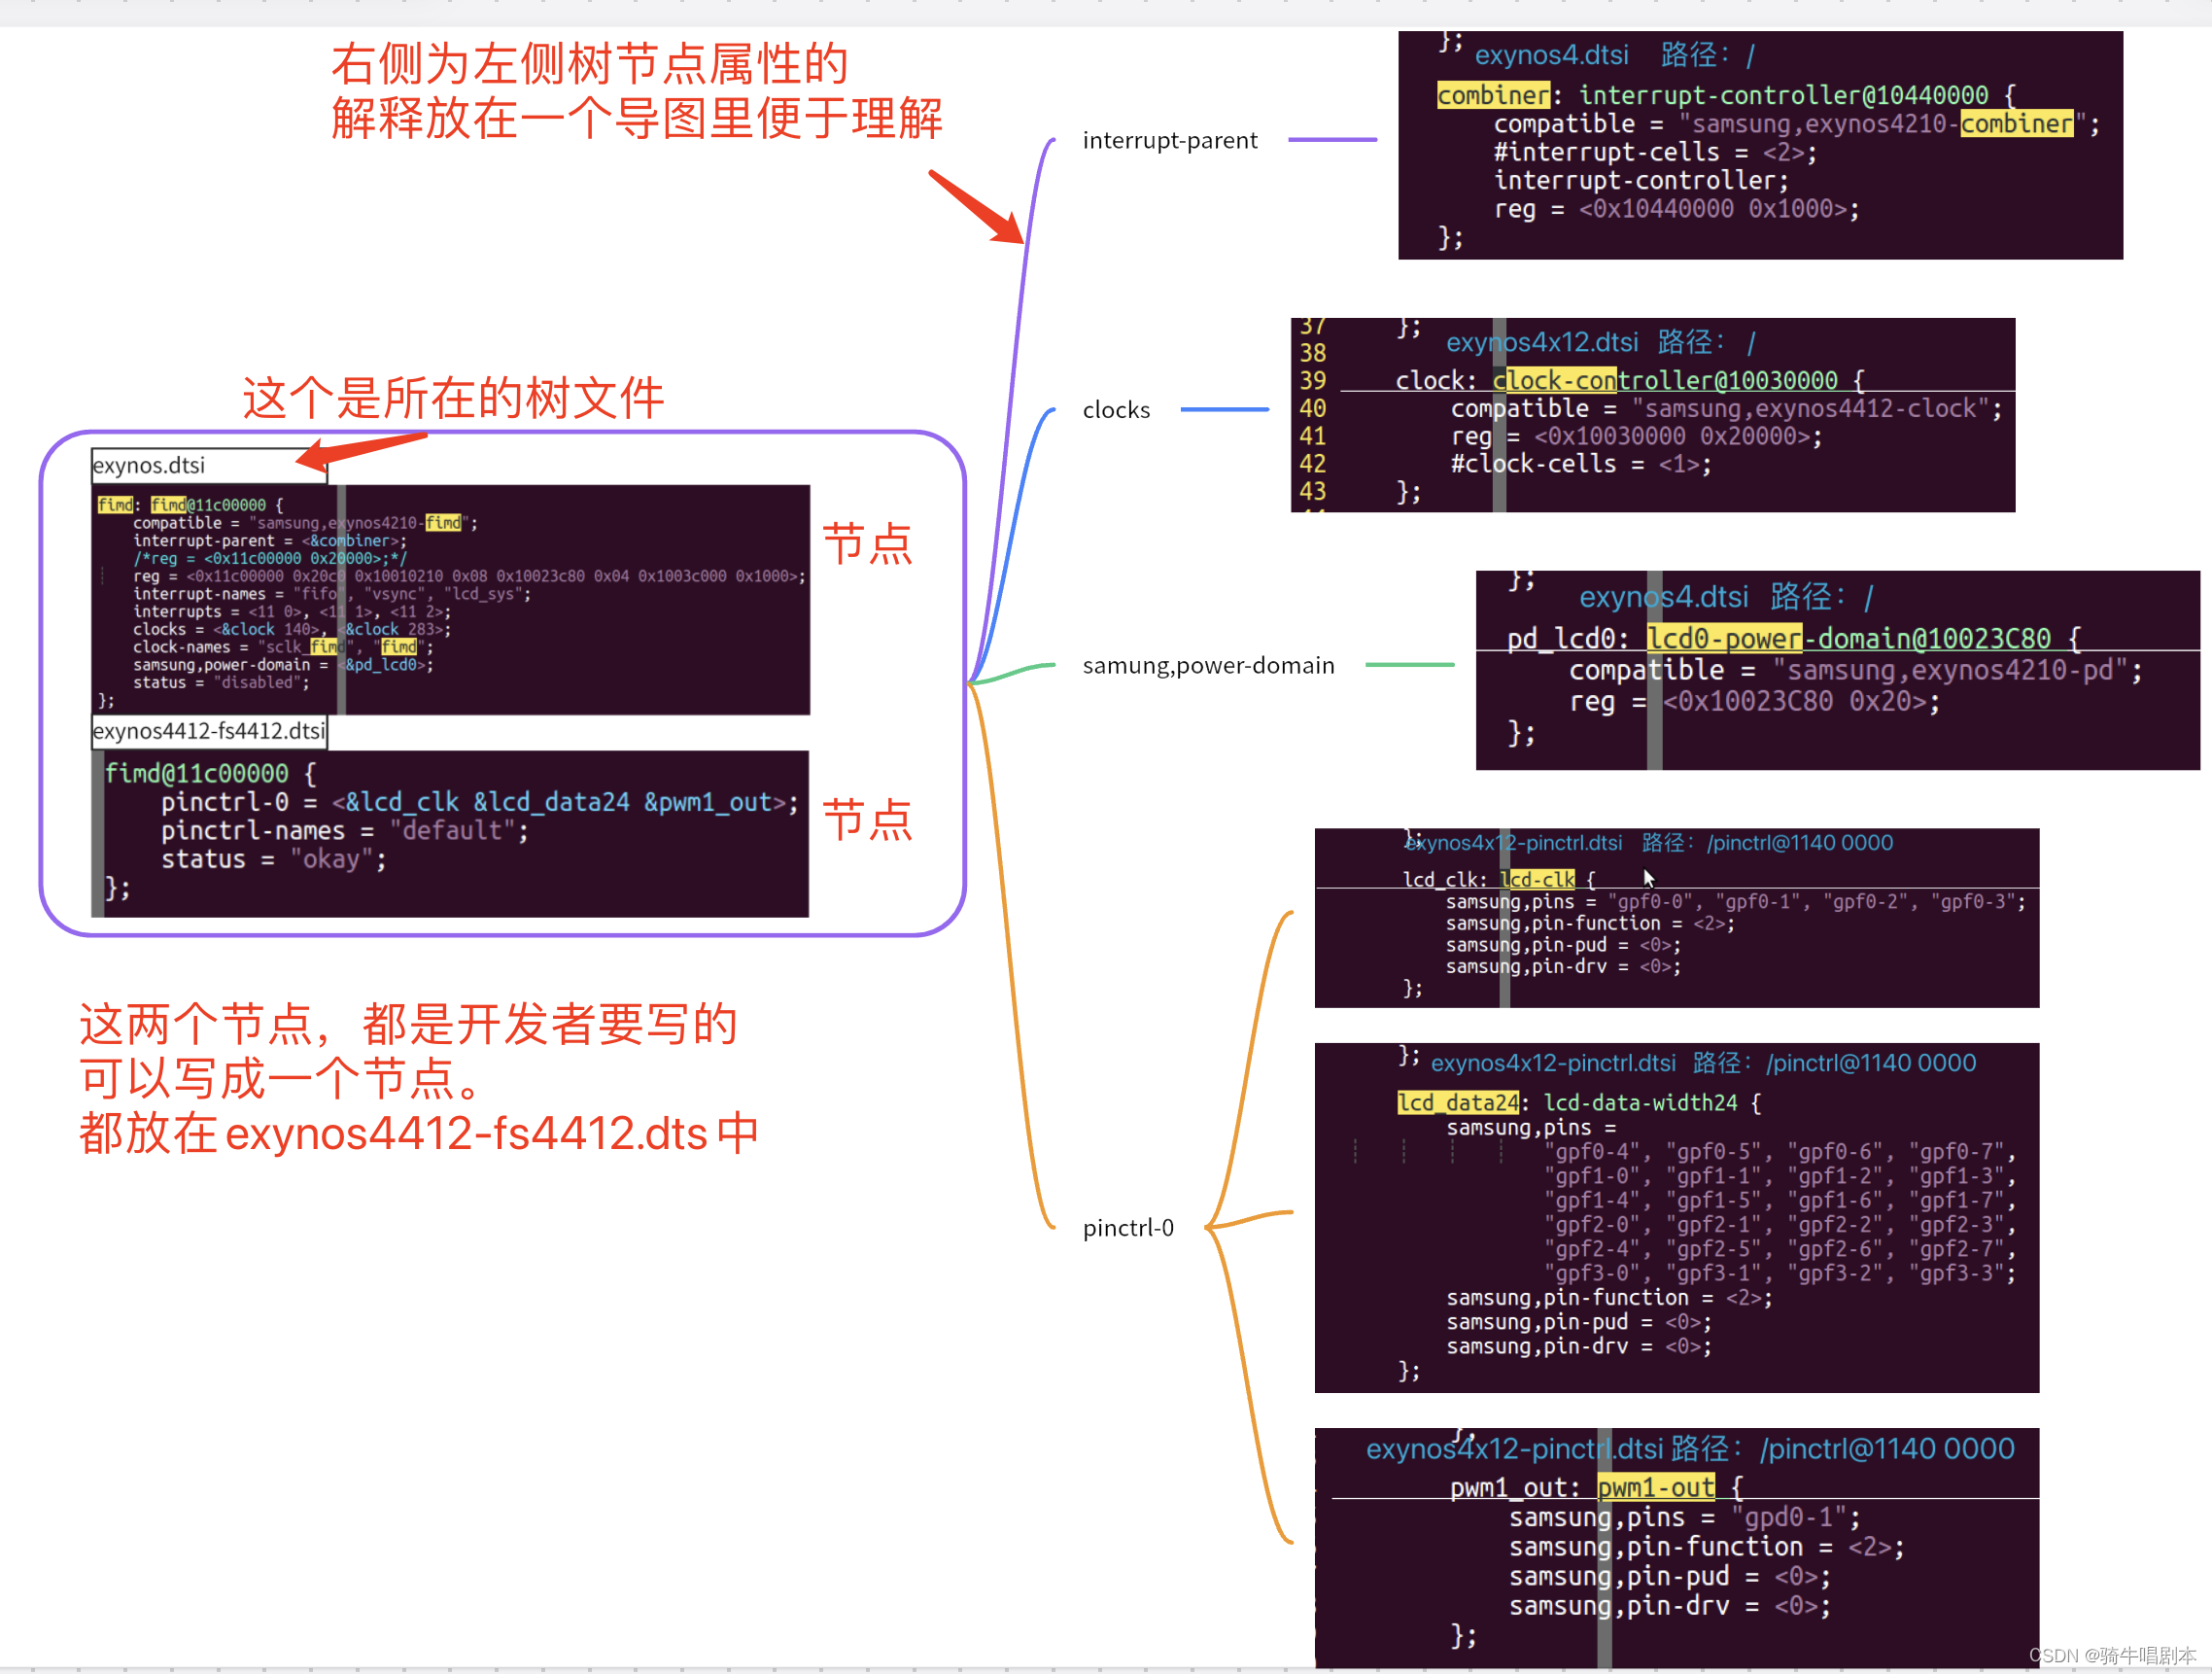Image resolution: width=2212 pixels, height=1674 pixels.
Task: Click the red note 这两个节点,都是开发者要写的
Action: point(408,1024)
